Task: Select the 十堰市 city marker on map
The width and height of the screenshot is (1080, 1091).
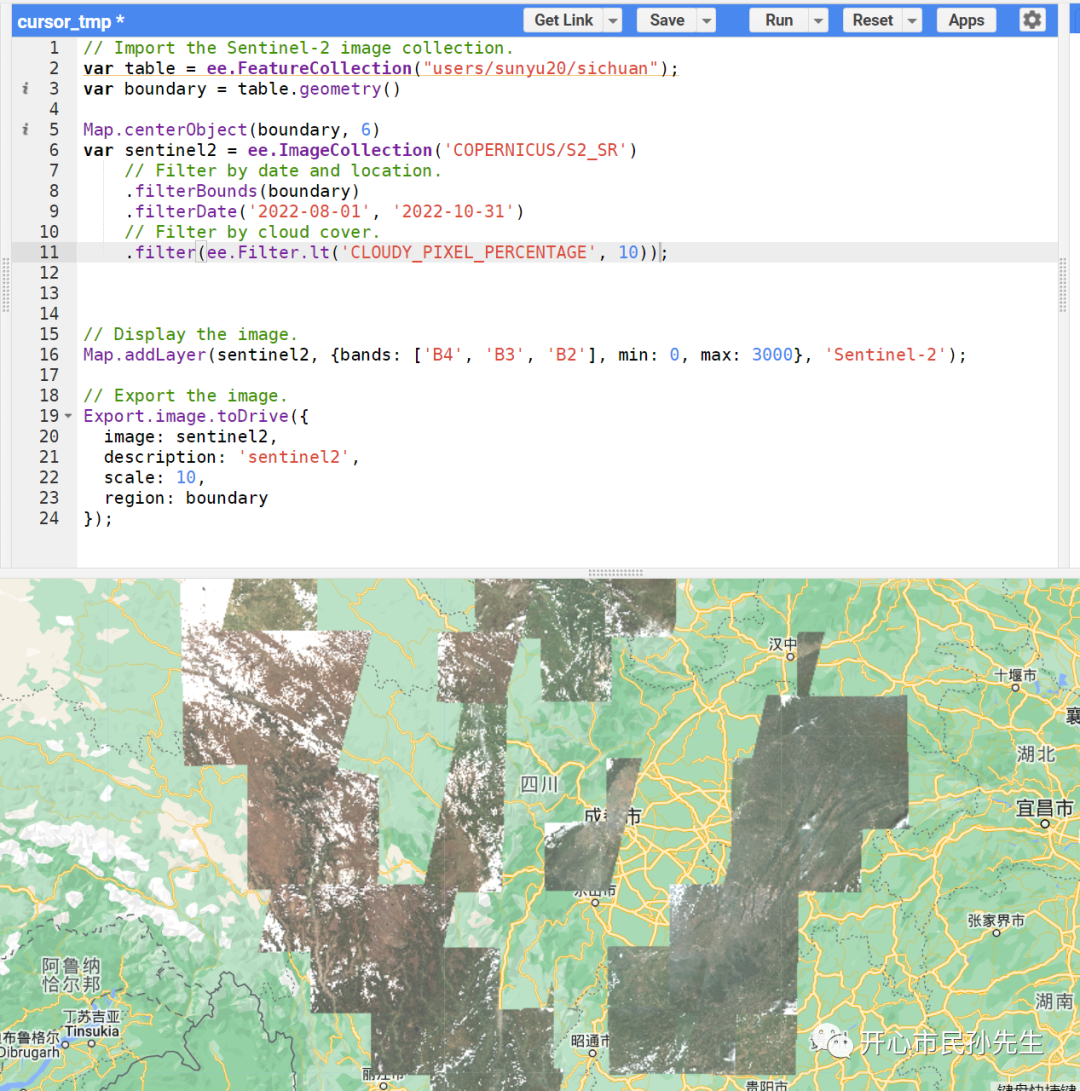Action: 1015,687
